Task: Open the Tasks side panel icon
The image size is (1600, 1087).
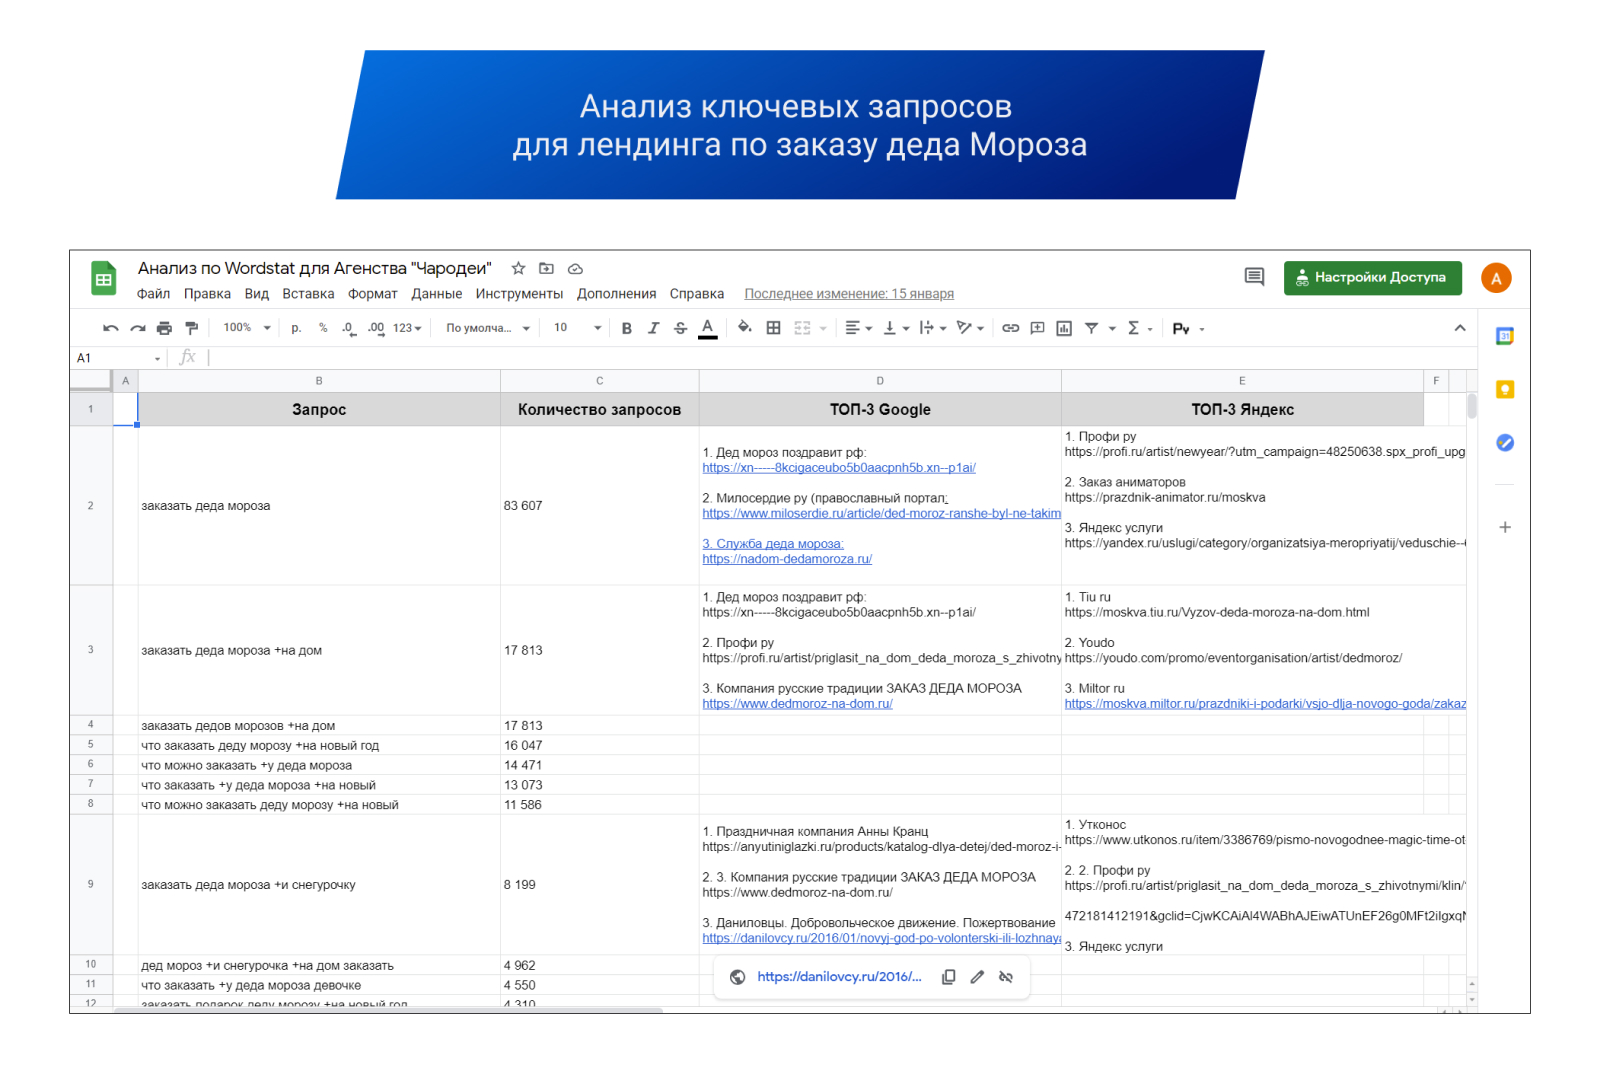Action: (1505, 442)
